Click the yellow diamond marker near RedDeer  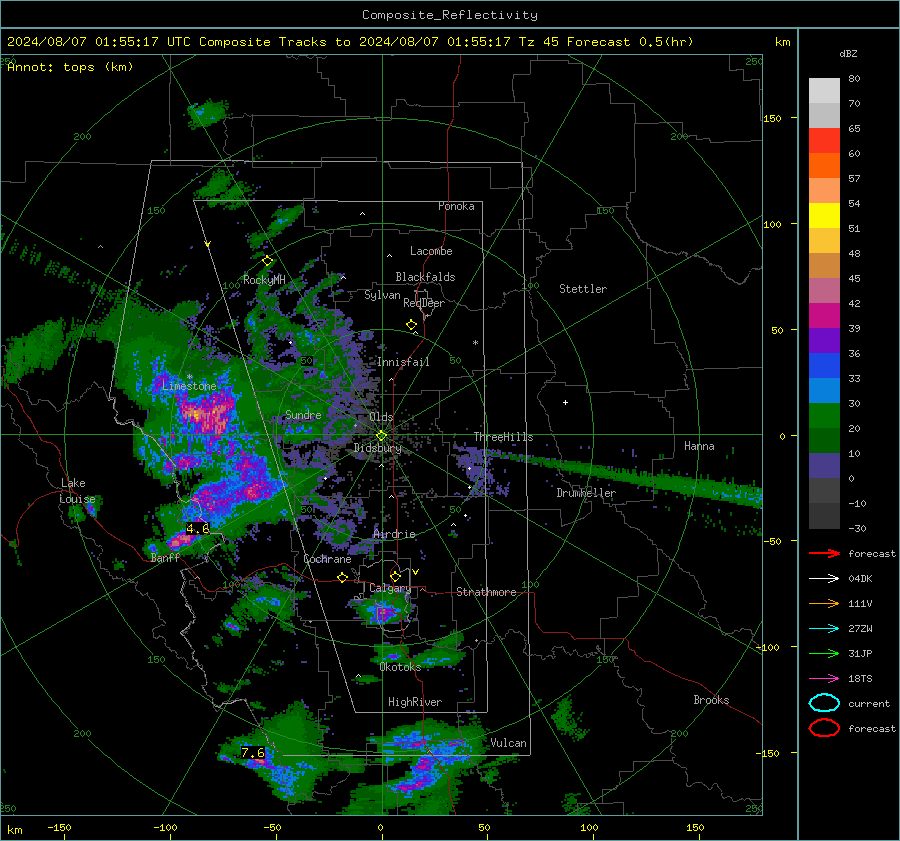click(411, 325)
